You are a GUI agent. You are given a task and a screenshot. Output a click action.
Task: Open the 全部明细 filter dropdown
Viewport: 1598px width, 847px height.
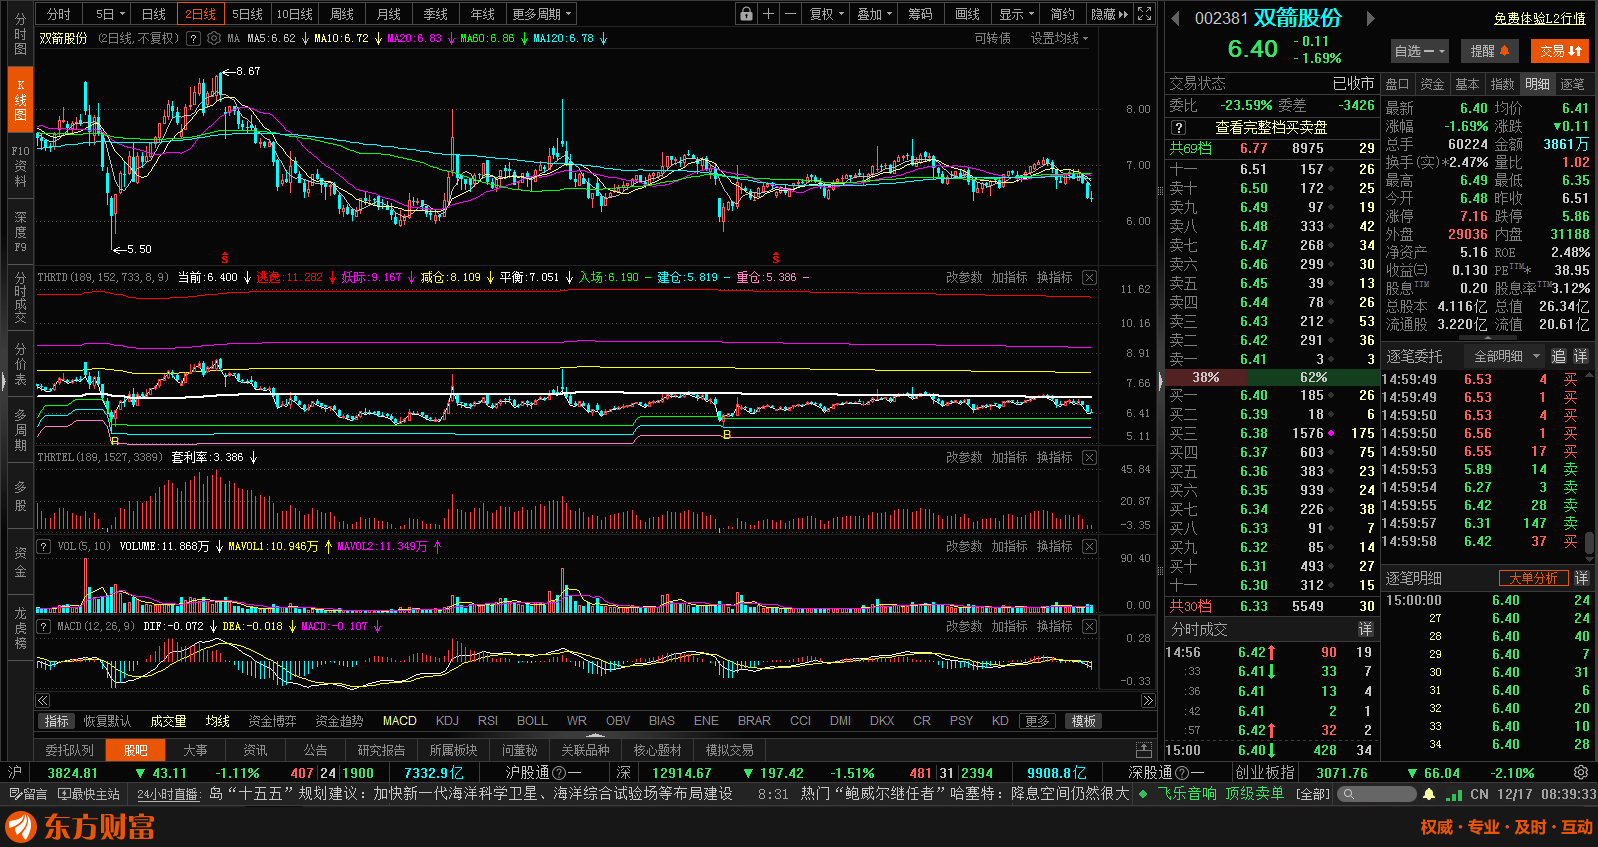click(x=1506, y=356)
